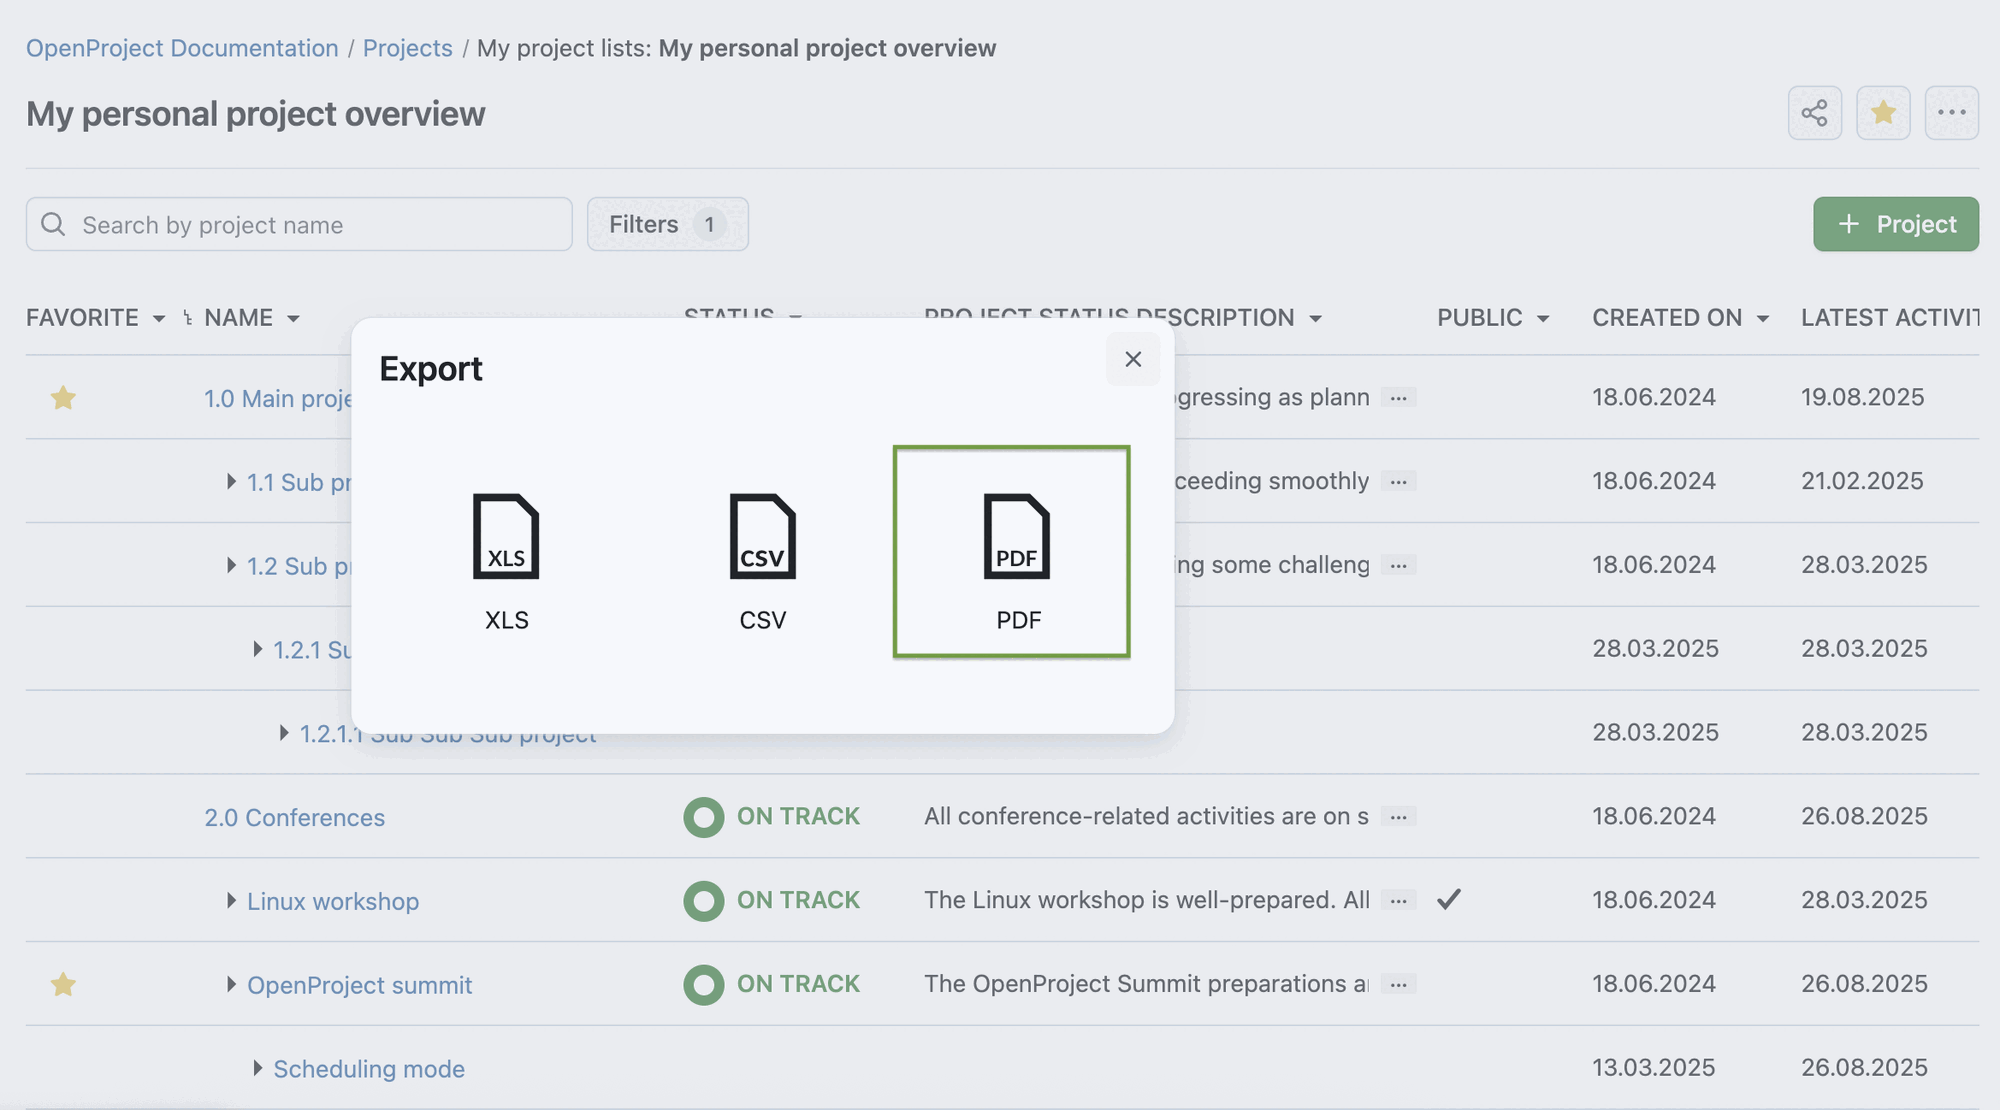Toggle favorite star on 1.0 Main project
The width and height of the screenshot is (2000, 1110).
coord(63,398)
